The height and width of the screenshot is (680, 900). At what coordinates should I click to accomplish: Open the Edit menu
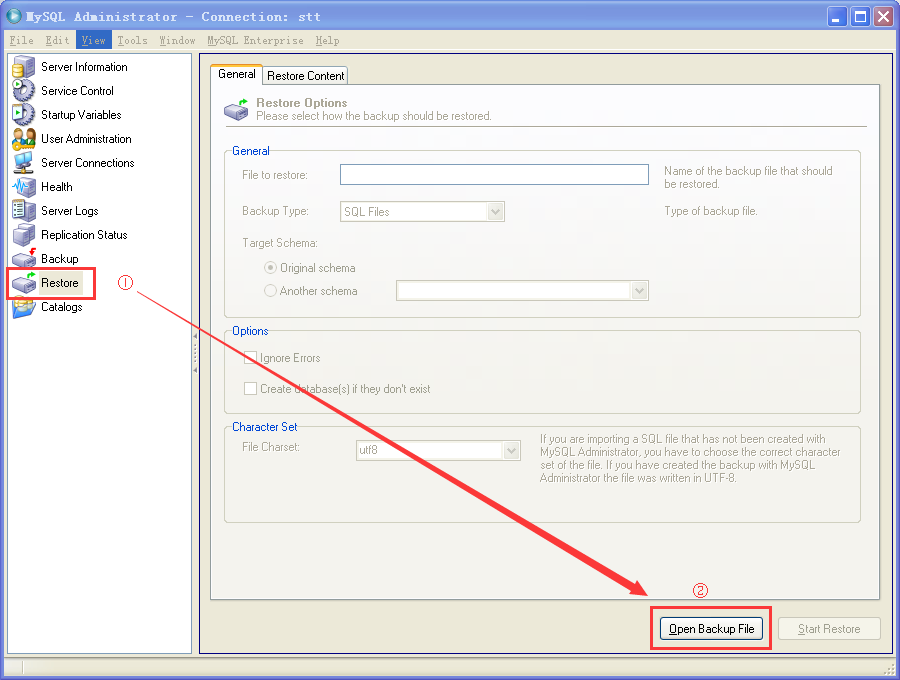[57, 40]
